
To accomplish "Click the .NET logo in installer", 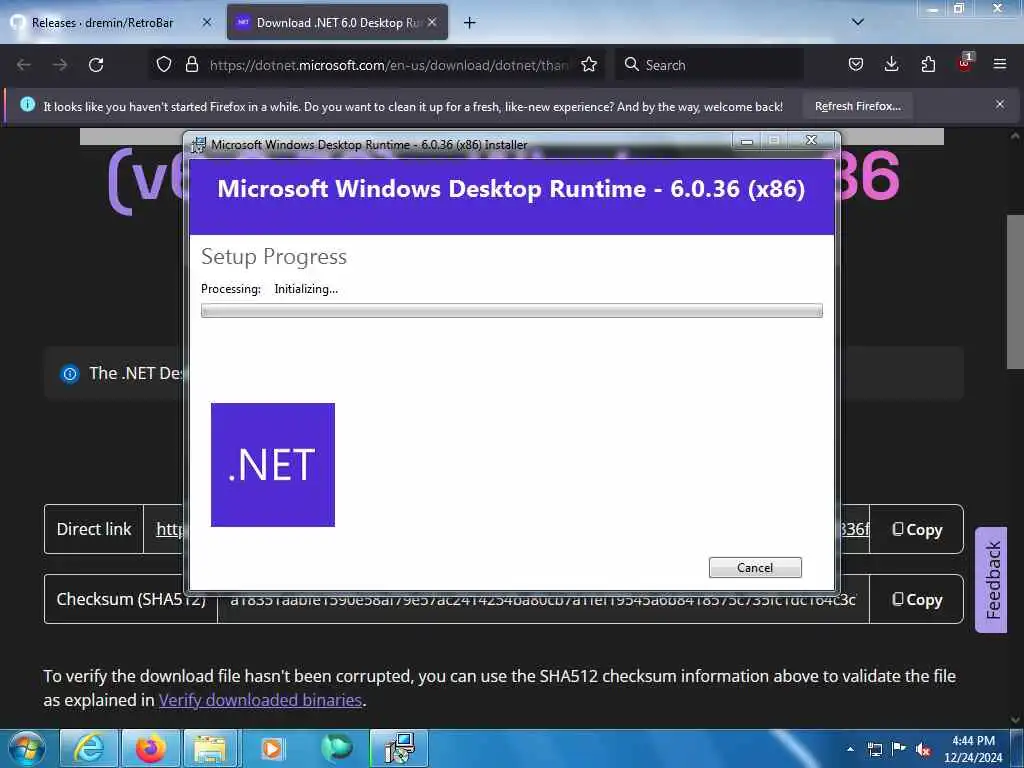I will pyautogui.click(x=272, y=464).
